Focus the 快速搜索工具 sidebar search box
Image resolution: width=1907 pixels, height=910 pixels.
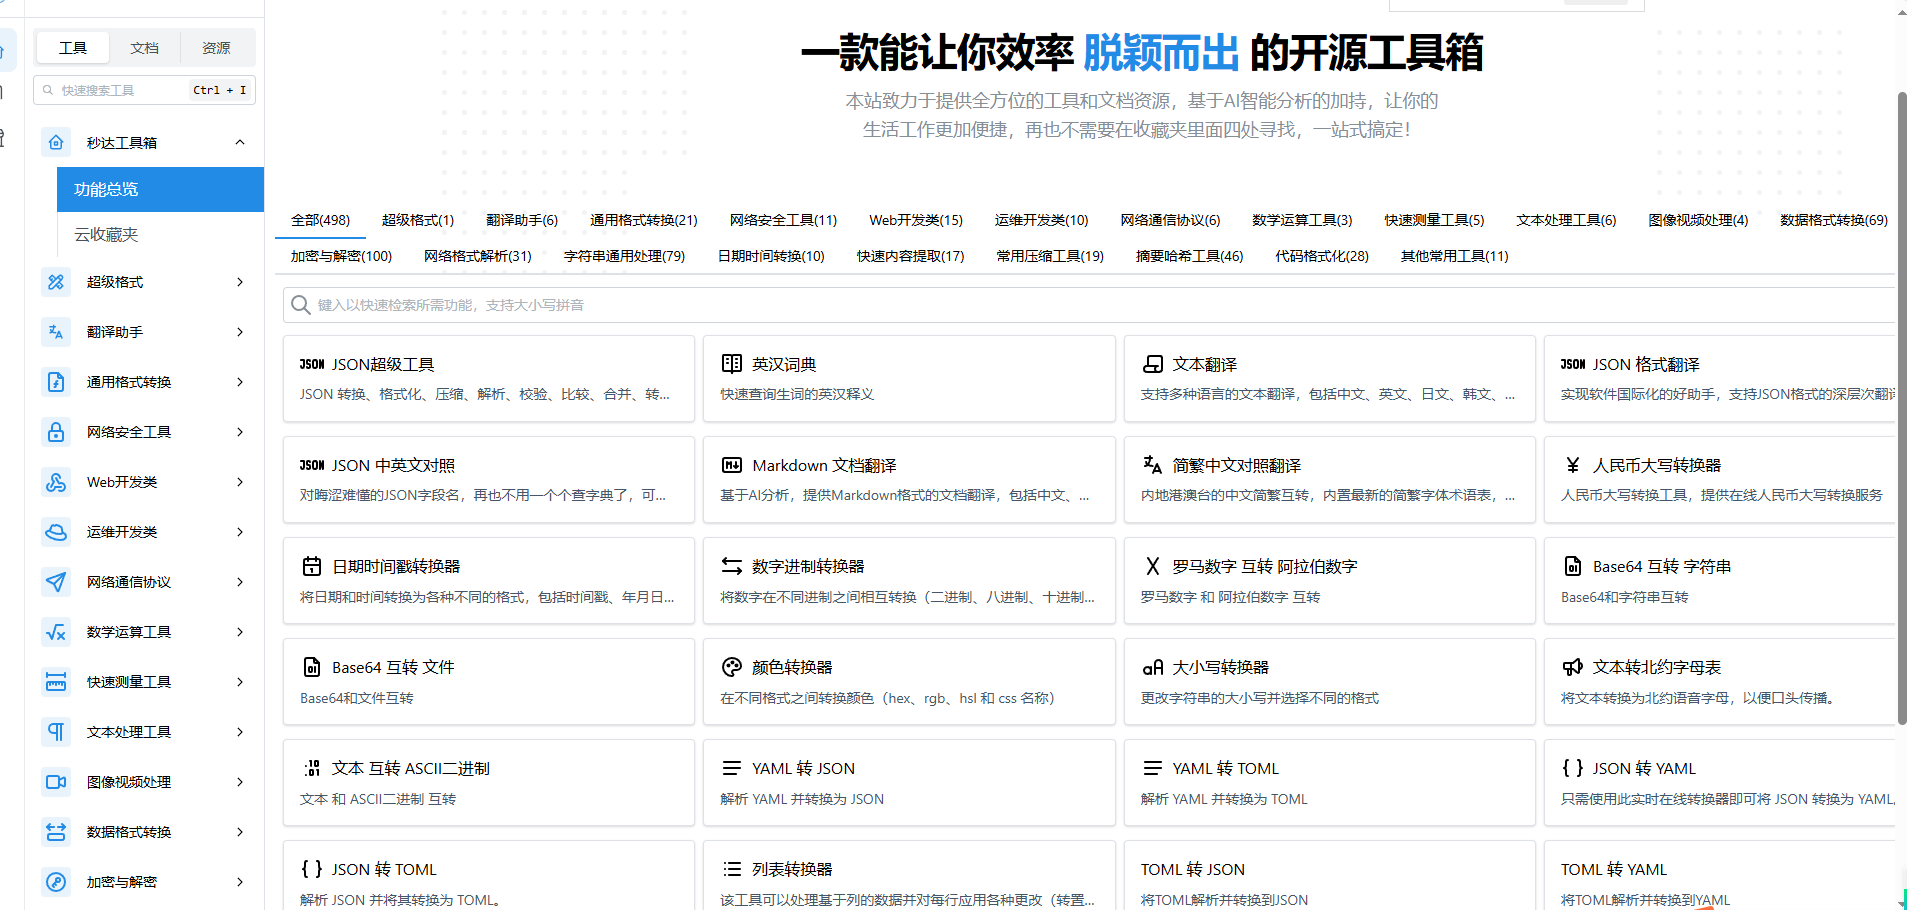tap(144, 90)
